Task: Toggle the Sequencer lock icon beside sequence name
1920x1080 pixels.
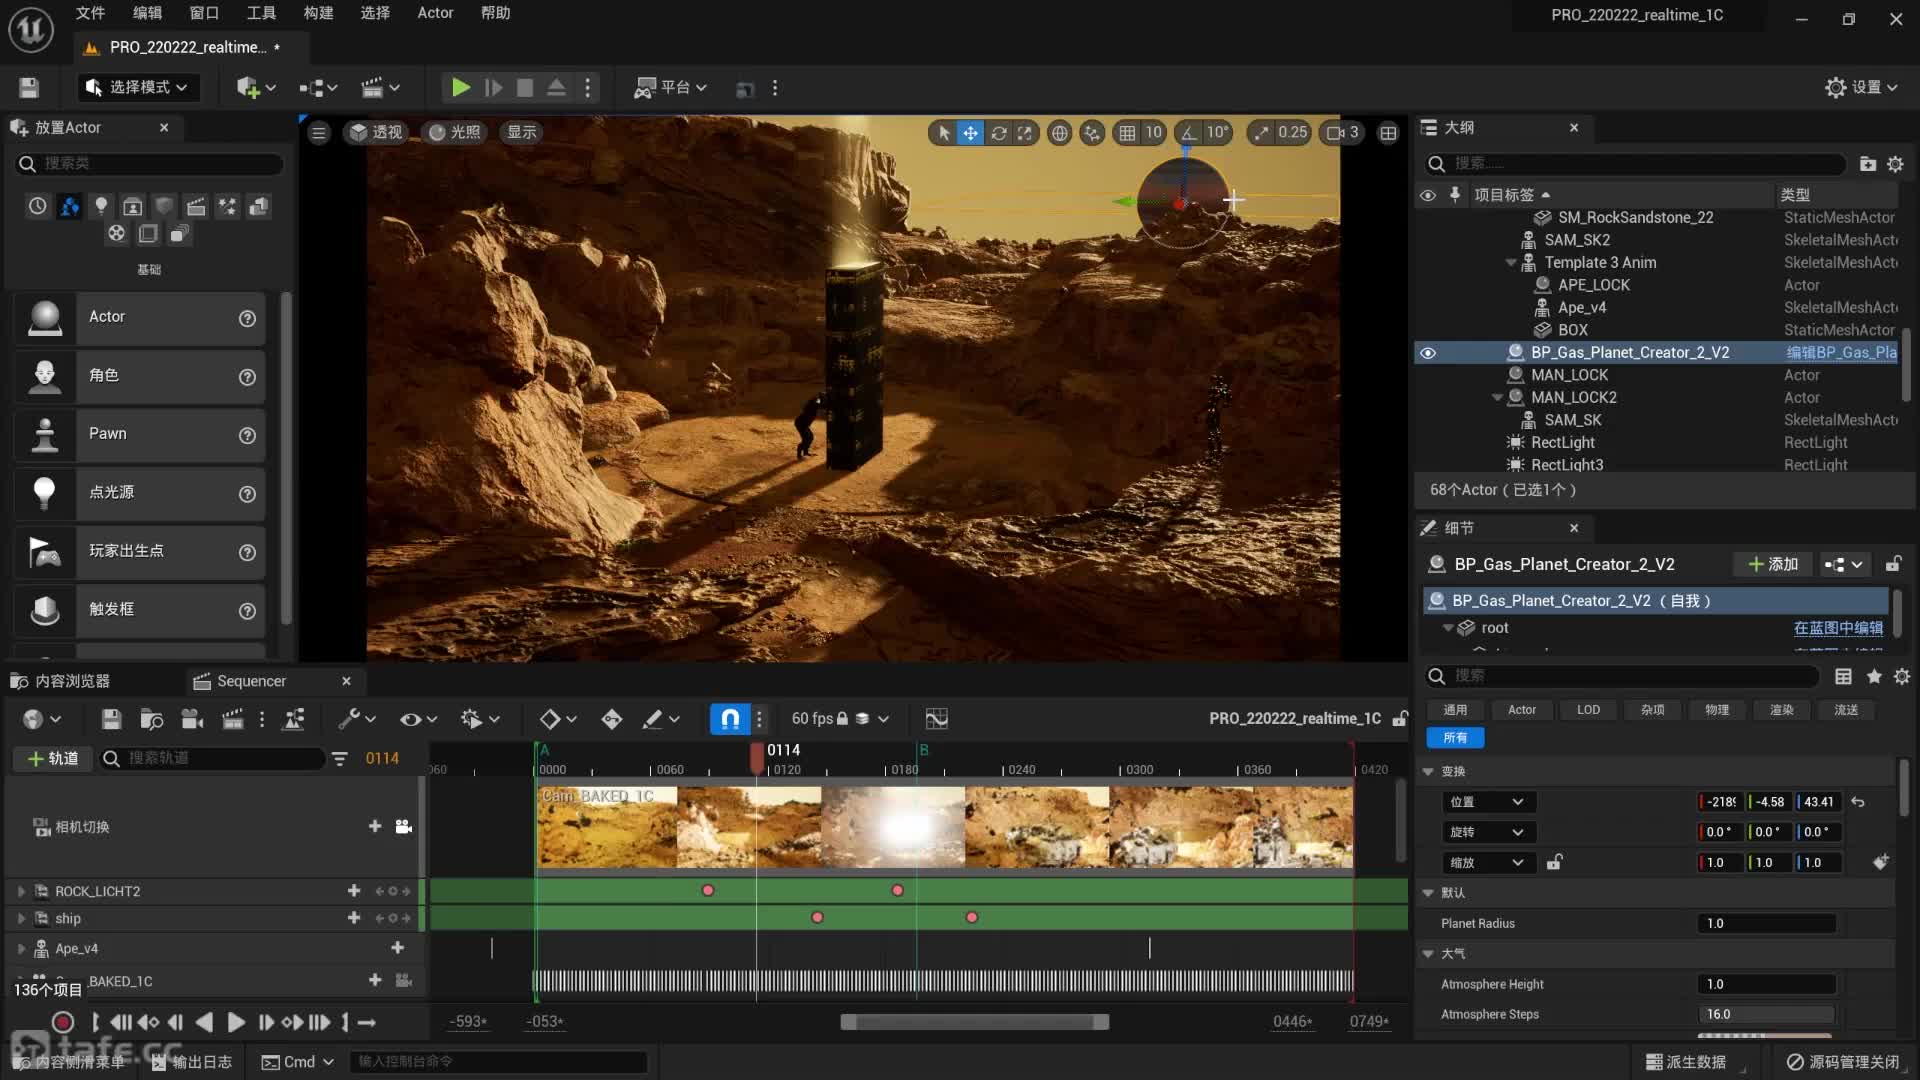Action: point(1400,719)
